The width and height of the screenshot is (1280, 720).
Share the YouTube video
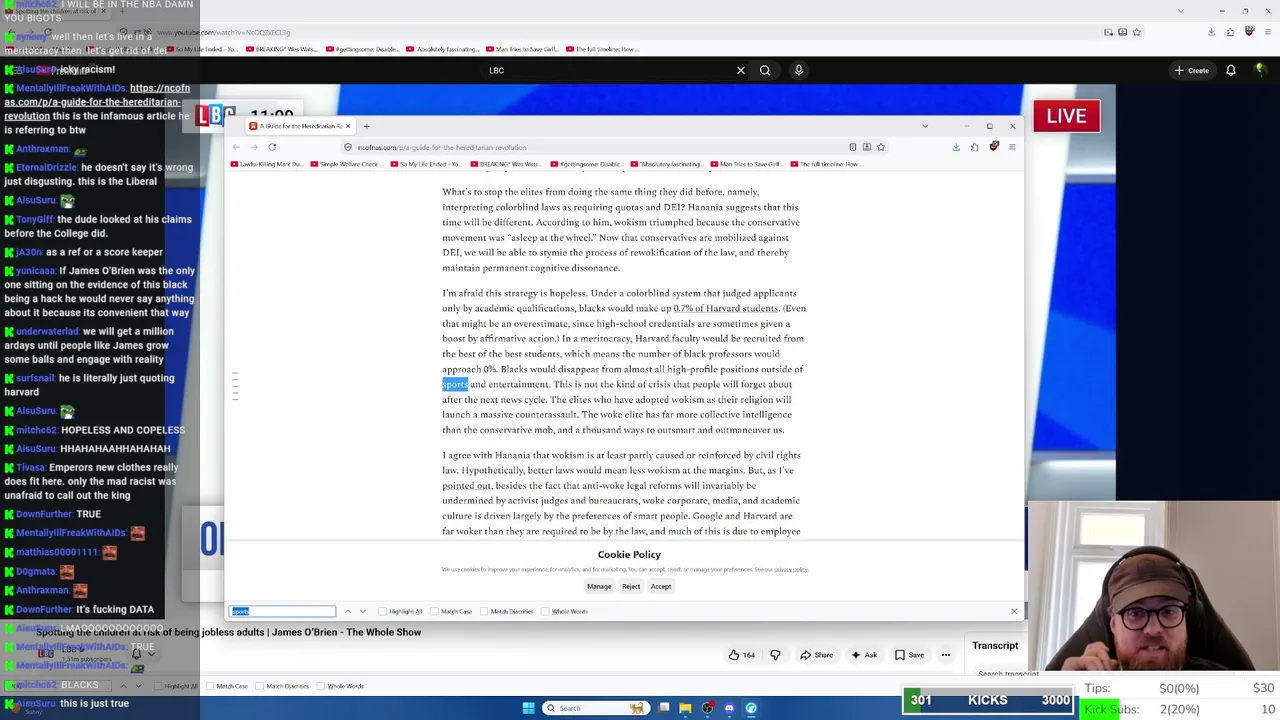click(816, 655)
